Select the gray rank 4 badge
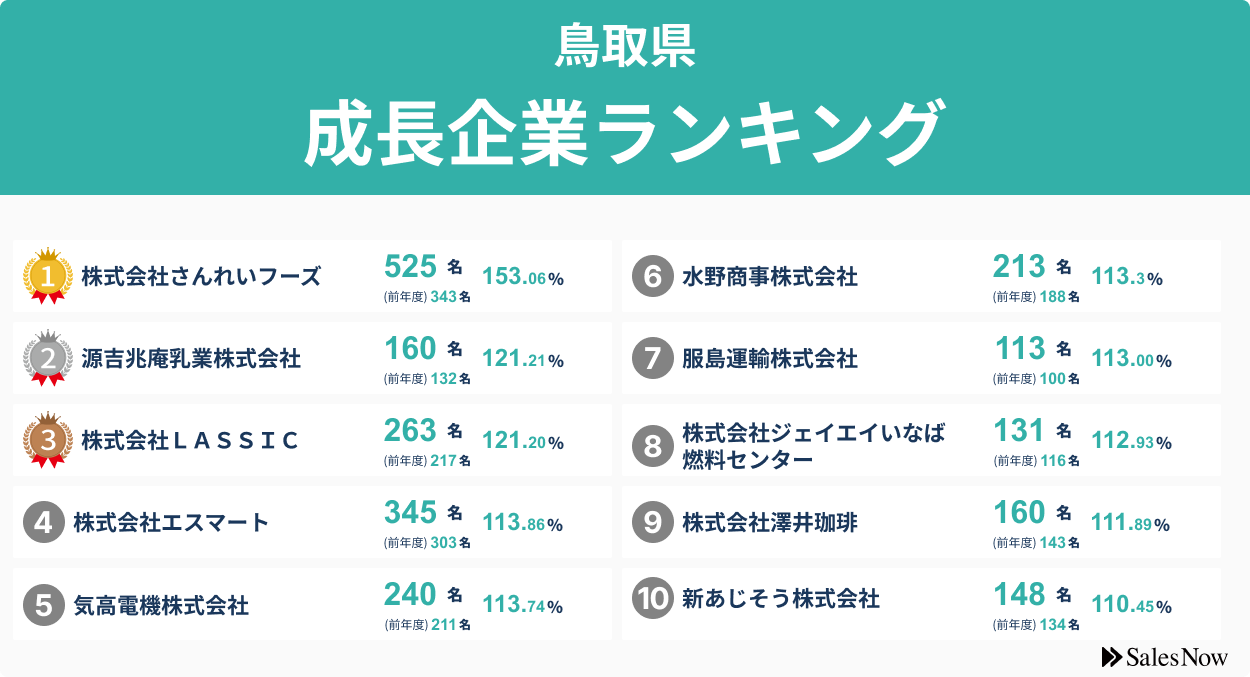 coord(43,522)
